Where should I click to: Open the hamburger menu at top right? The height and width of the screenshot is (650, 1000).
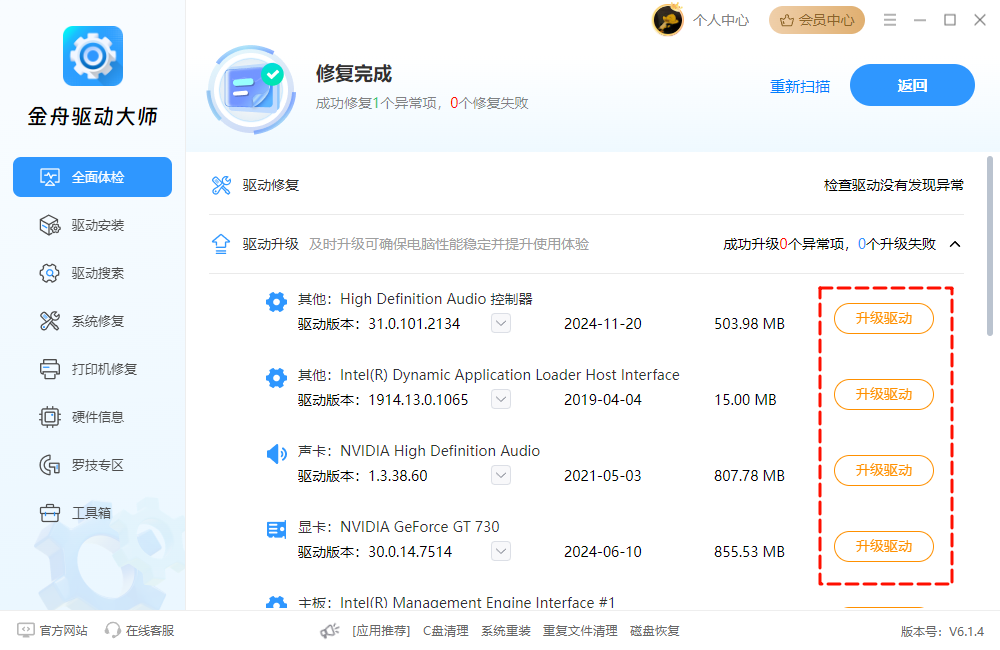tap(889, 19)
